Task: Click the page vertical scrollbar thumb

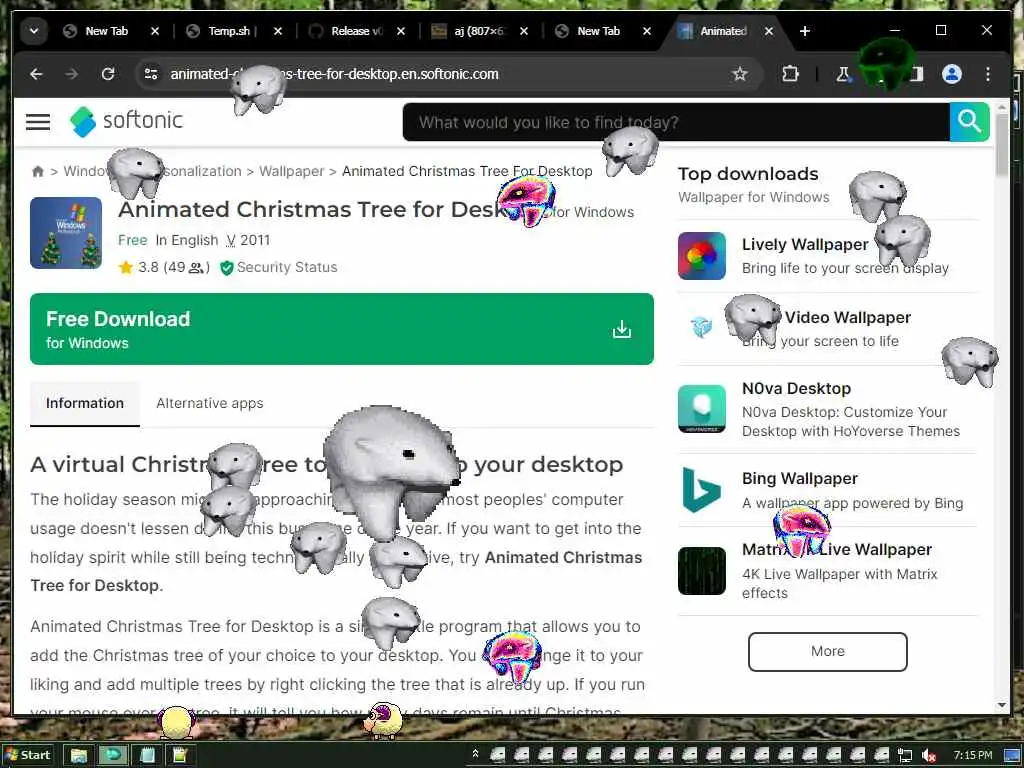Action: click(1002, 144)
